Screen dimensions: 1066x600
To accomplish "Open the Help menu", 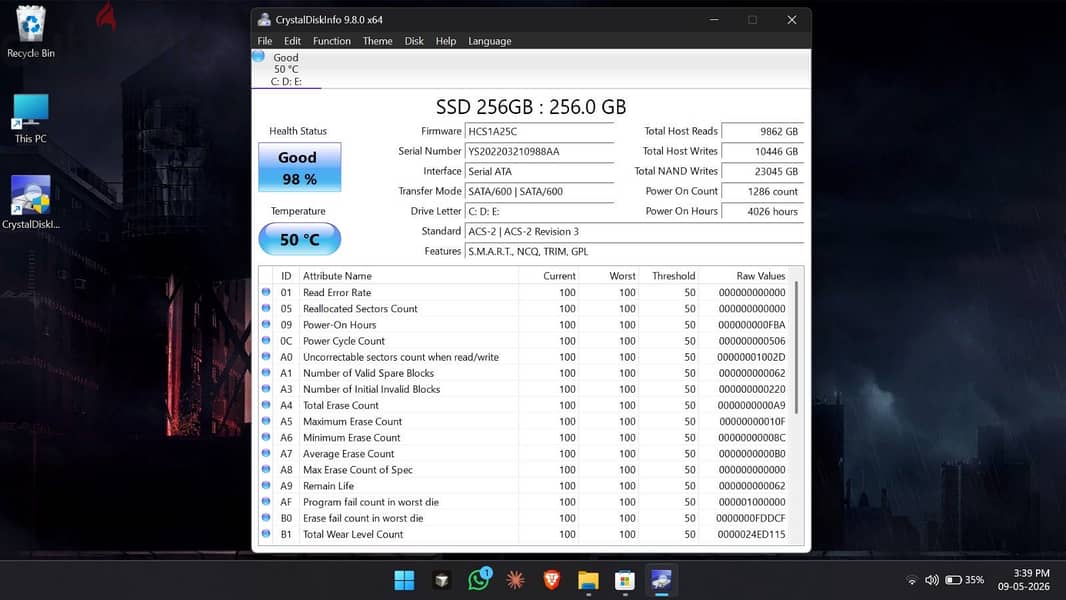I will (446, 41).
